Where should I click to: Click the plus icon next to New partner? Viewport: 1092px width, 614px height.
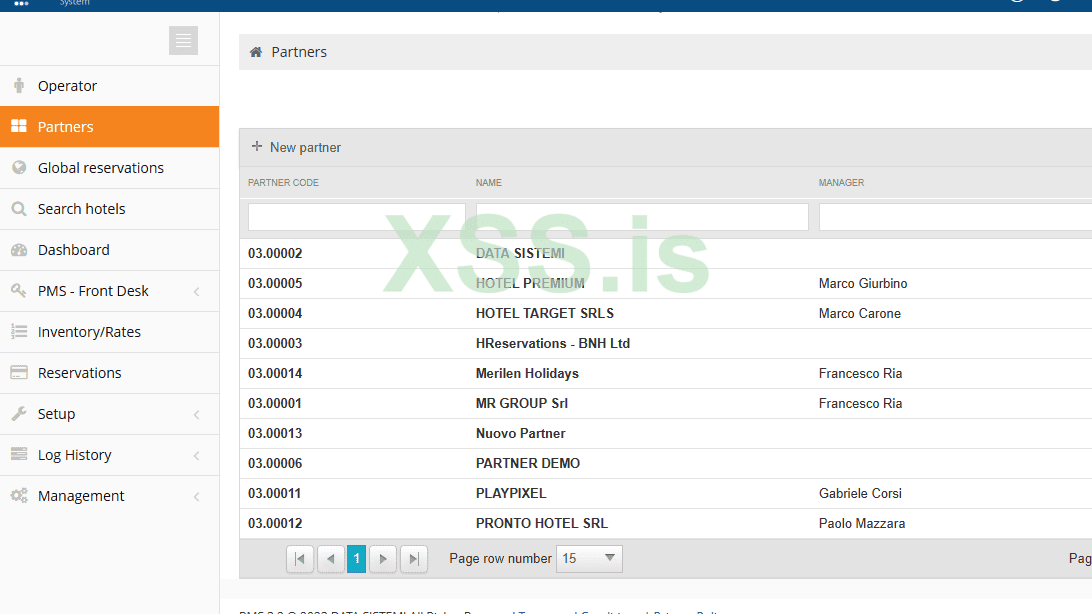pyautogui.click(x=257, y=146)
